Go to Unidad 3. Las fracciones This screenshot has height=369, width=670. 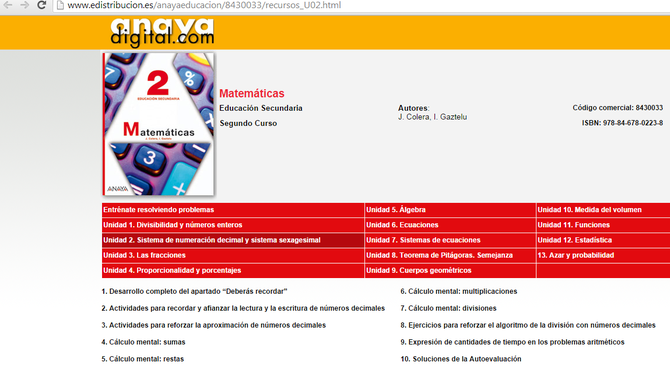pyautogui.click(x=233, y=255)
